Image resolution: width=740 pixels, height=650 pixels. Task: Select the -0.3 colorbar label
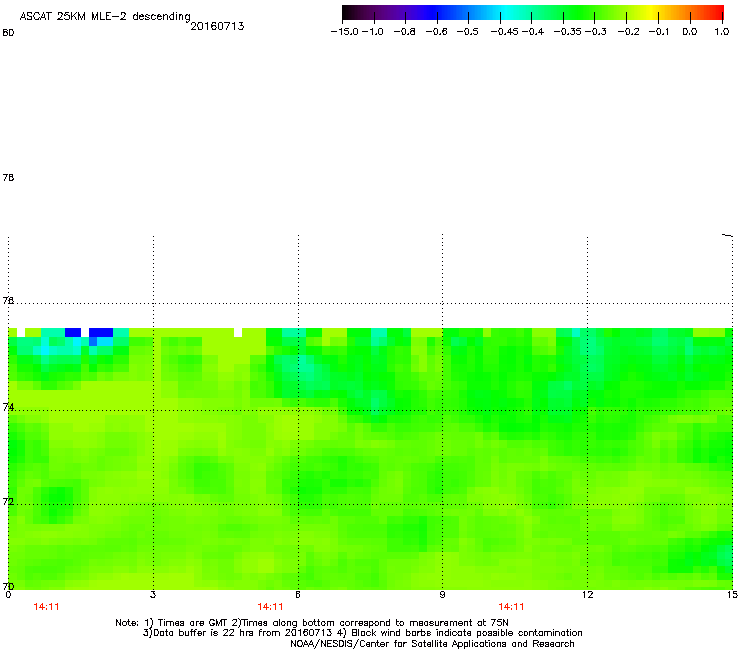[596, 32]
